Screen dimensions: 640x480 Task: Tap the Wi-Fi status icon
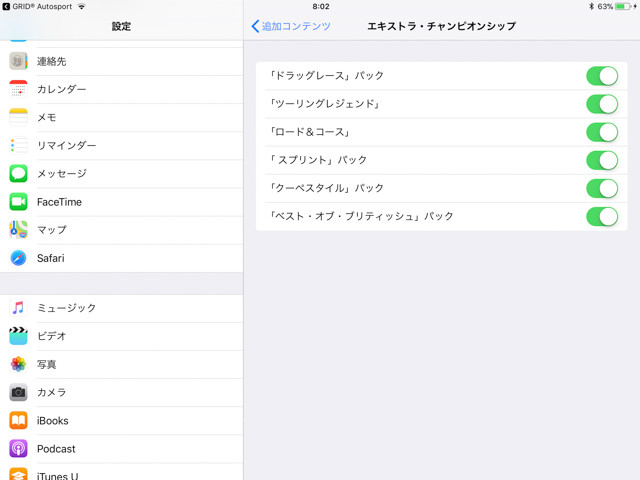coord(82,7)
